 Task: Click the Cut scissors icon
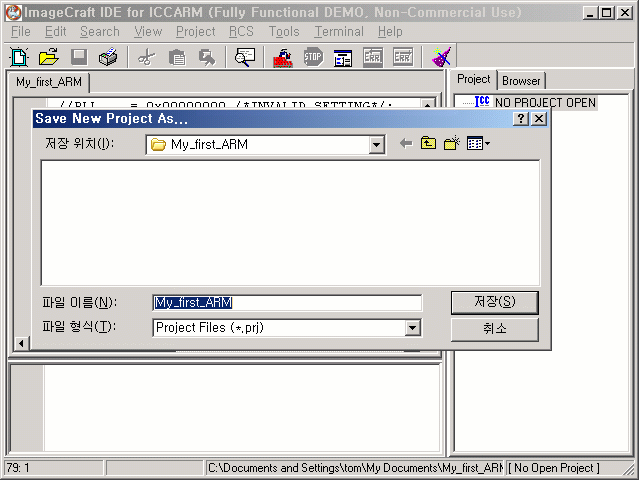(147, 57)
